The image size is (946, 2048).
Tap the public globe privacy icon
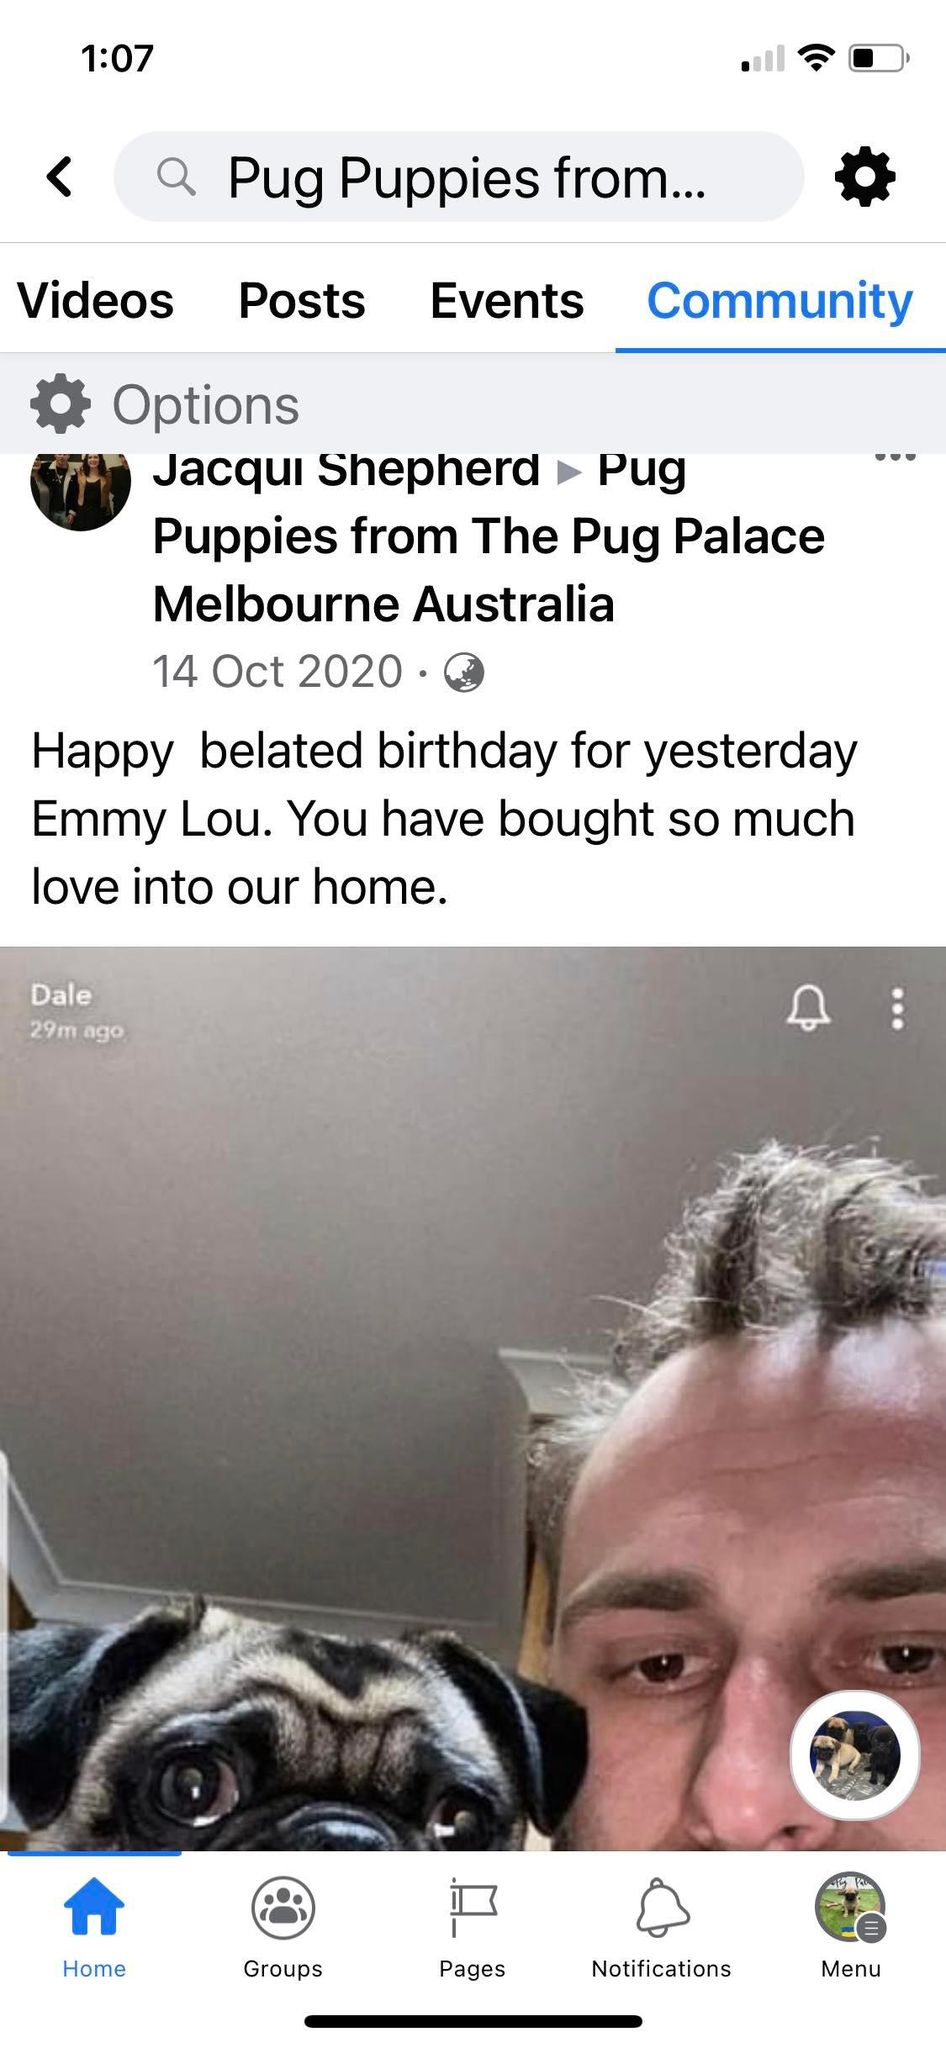coord(464,672)
